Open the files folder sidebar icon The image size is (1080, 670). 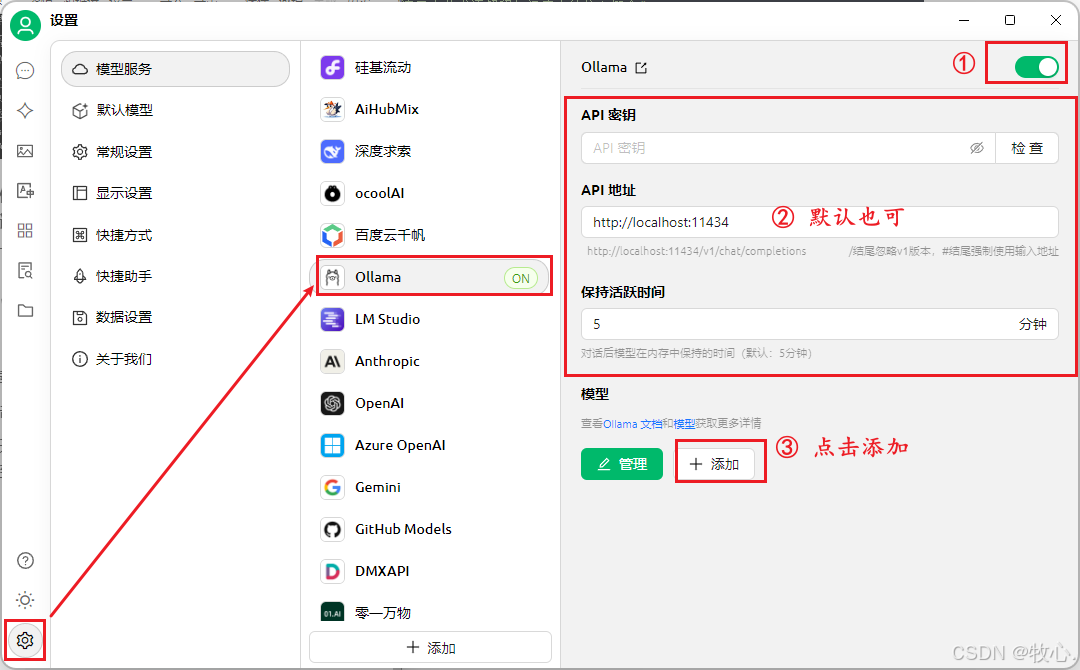point(25,311)
